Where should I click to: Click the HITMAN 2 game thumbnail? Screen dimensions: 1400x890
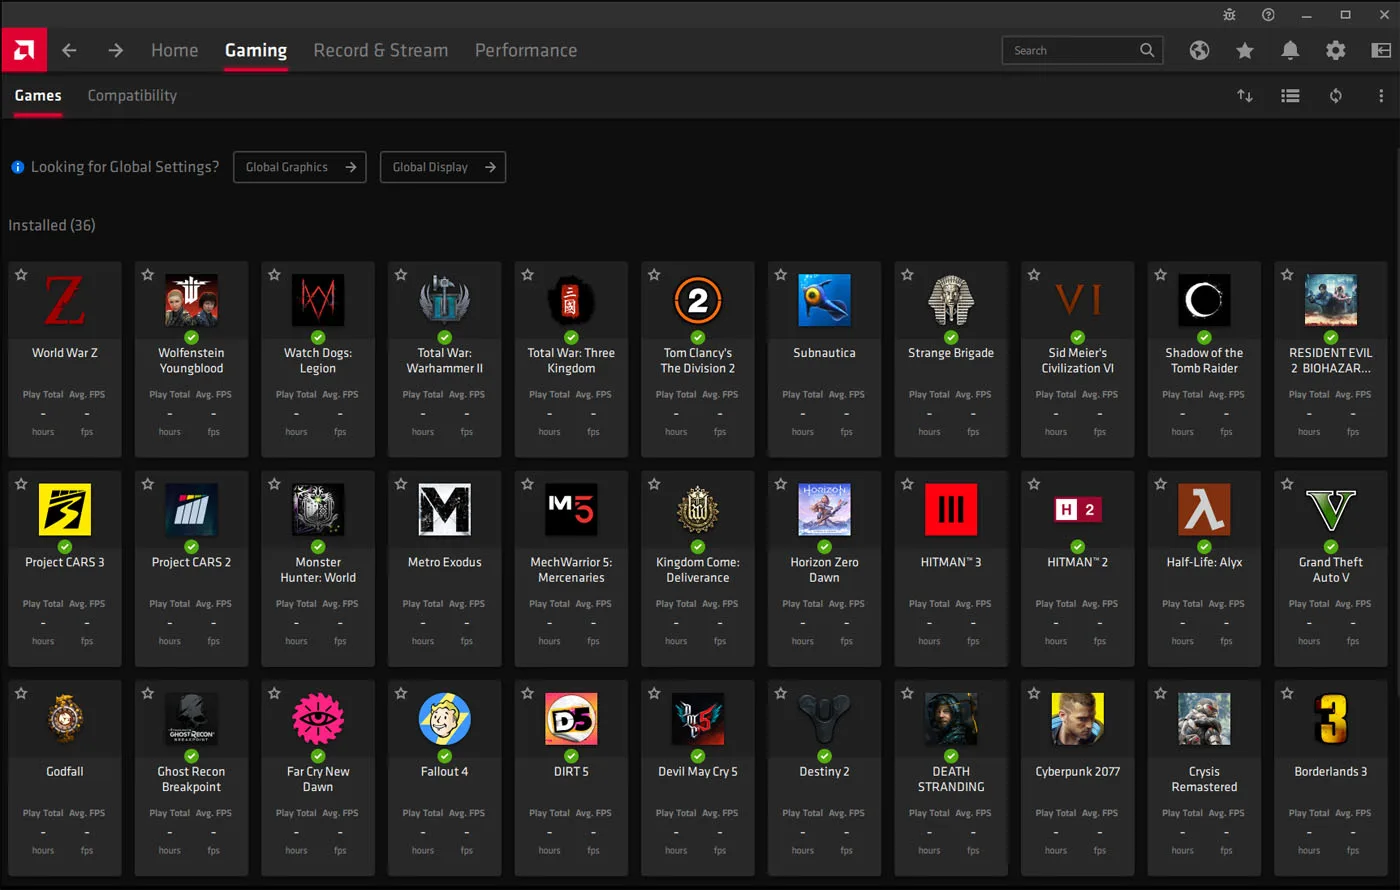pyautogui.click(x=1078, y=509)
